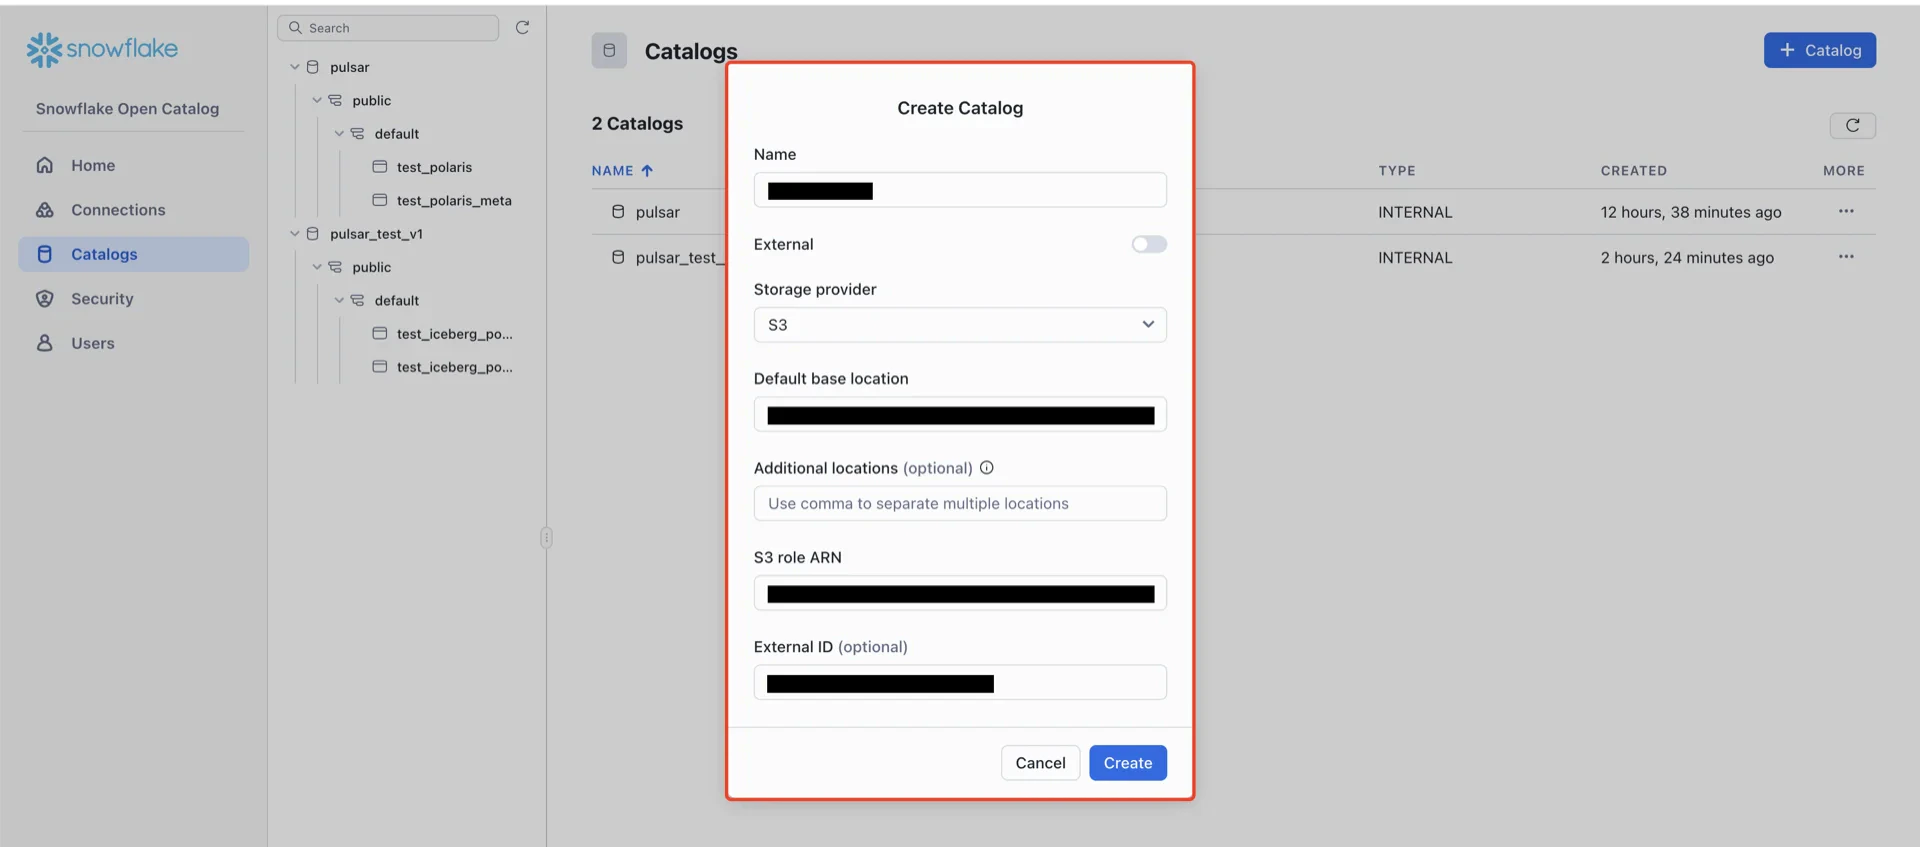This screenshot has height=847, width=1920.
Task: Toggle the External switch
Action: coord(1149,244)
